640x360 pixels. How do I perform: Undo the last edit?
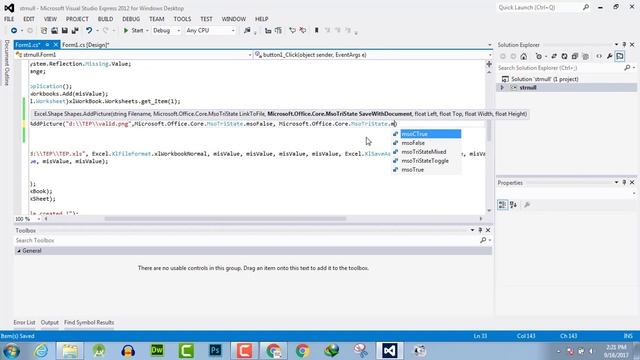[89, 31]
